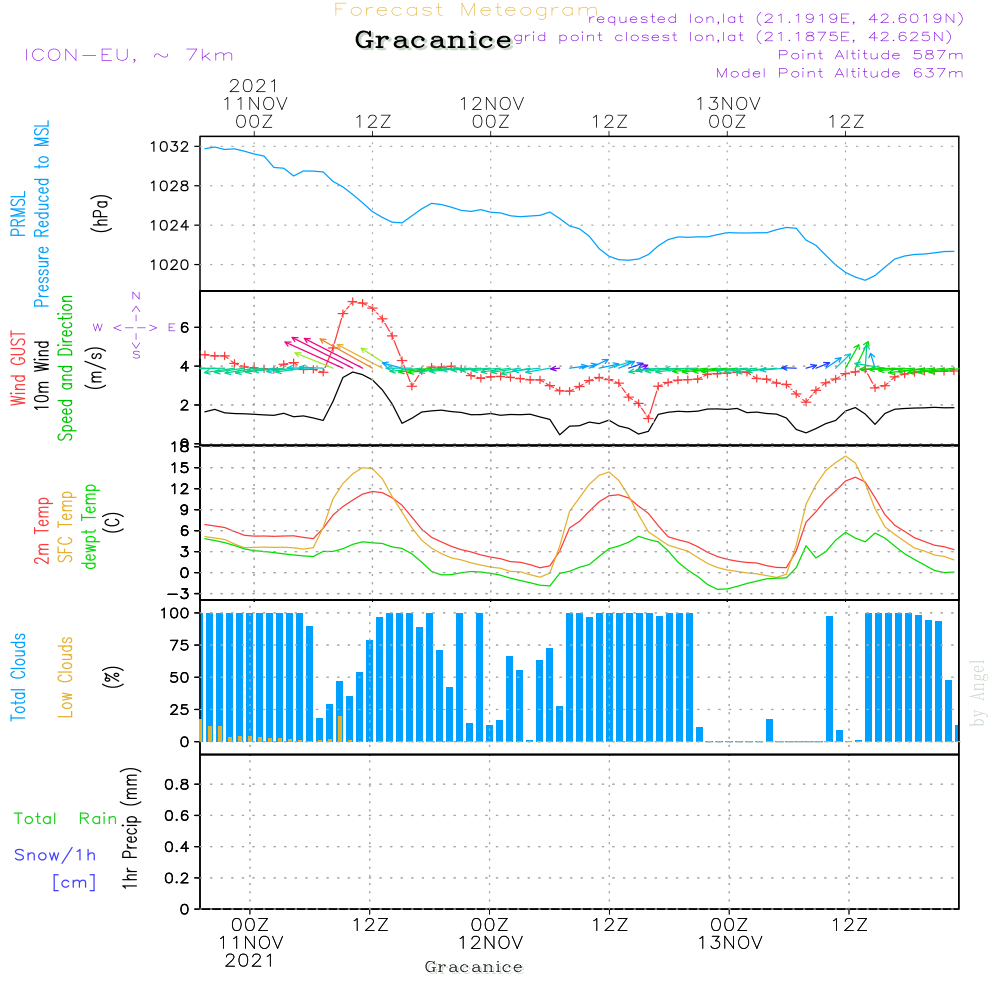Click the 1020 pressure axis value
Screen dimensions: 1000x1000
169,265
